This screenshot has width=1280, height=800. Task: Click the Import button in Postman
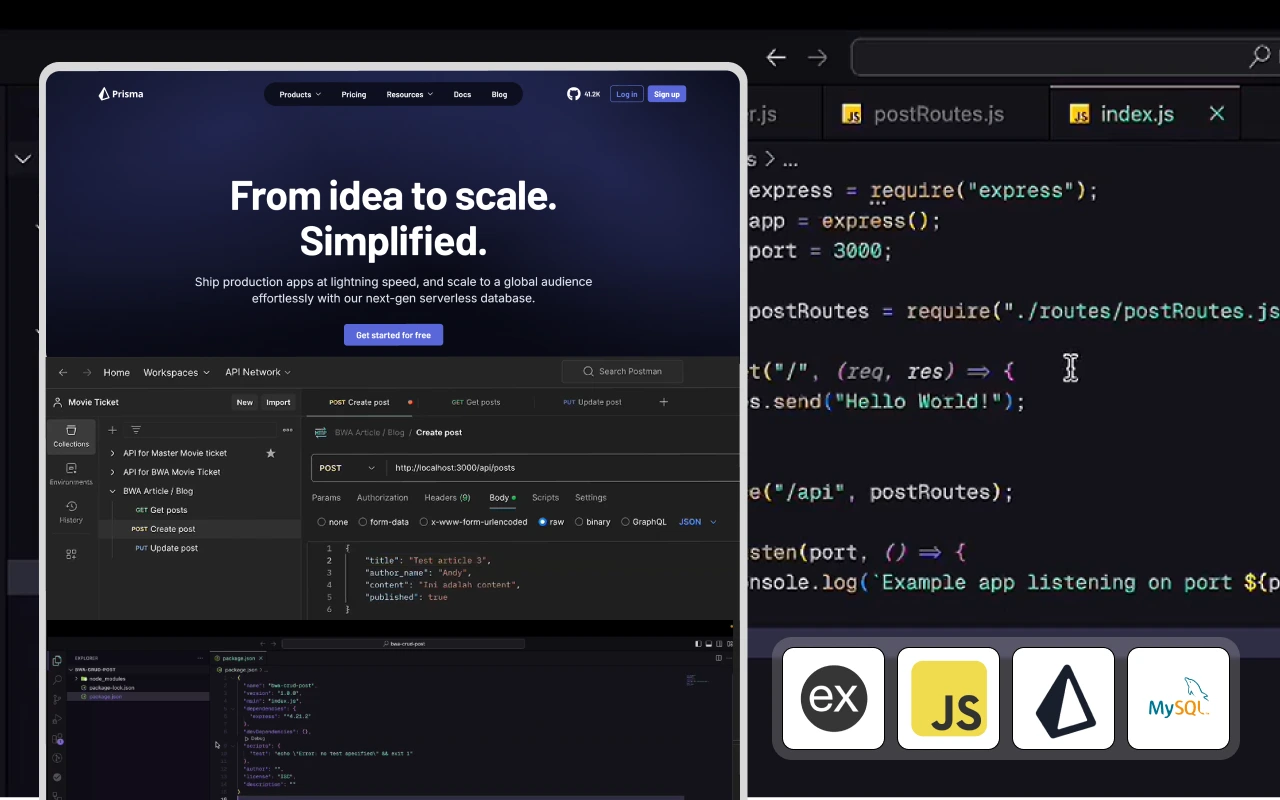click(x=278, y=402)
